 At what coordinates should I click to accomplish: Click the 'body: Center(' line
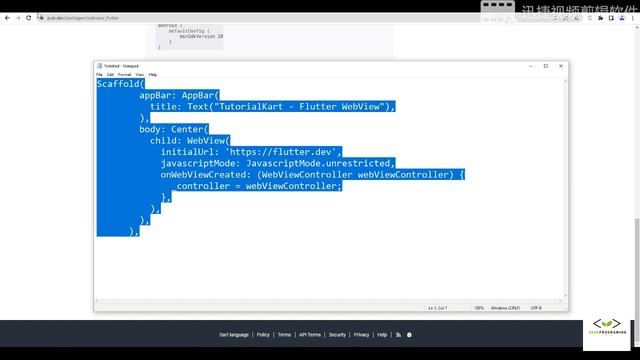(x=174, y=129)
